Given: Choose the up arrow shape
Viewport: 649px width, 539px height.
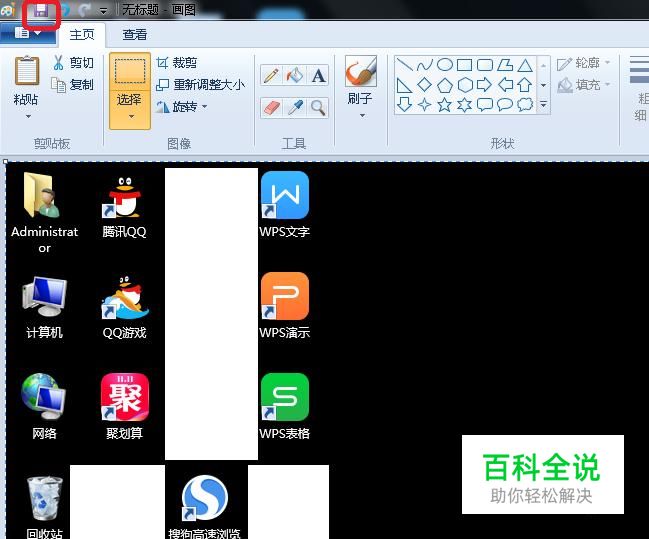Looking at the screenshot, I should point(525,85).
